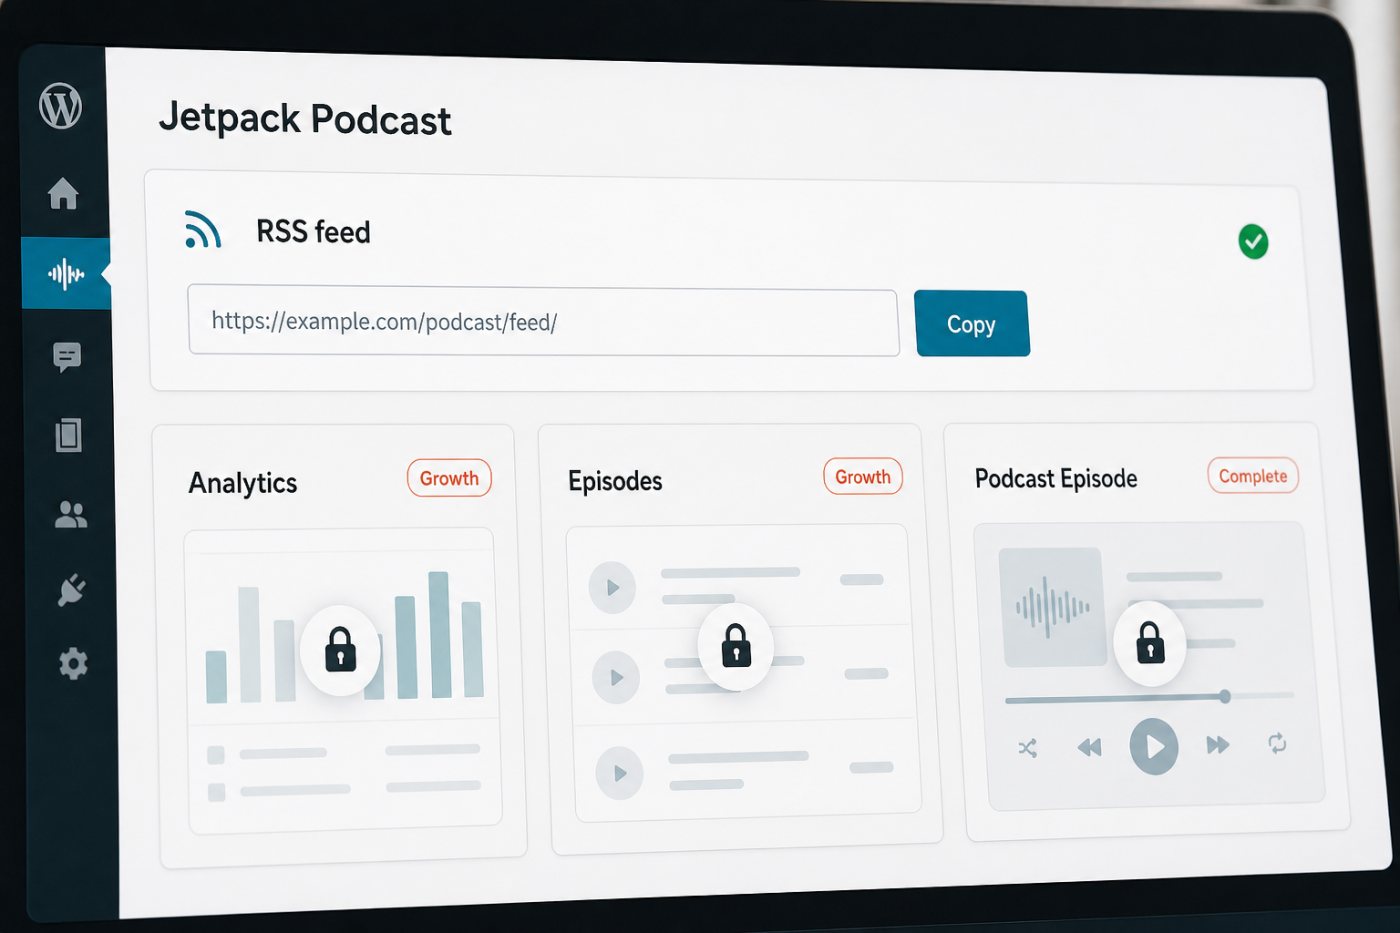This screenshot has width=1400, height=933.
Task: Click the lock icon on Analytics card
Action: [340, 650]
